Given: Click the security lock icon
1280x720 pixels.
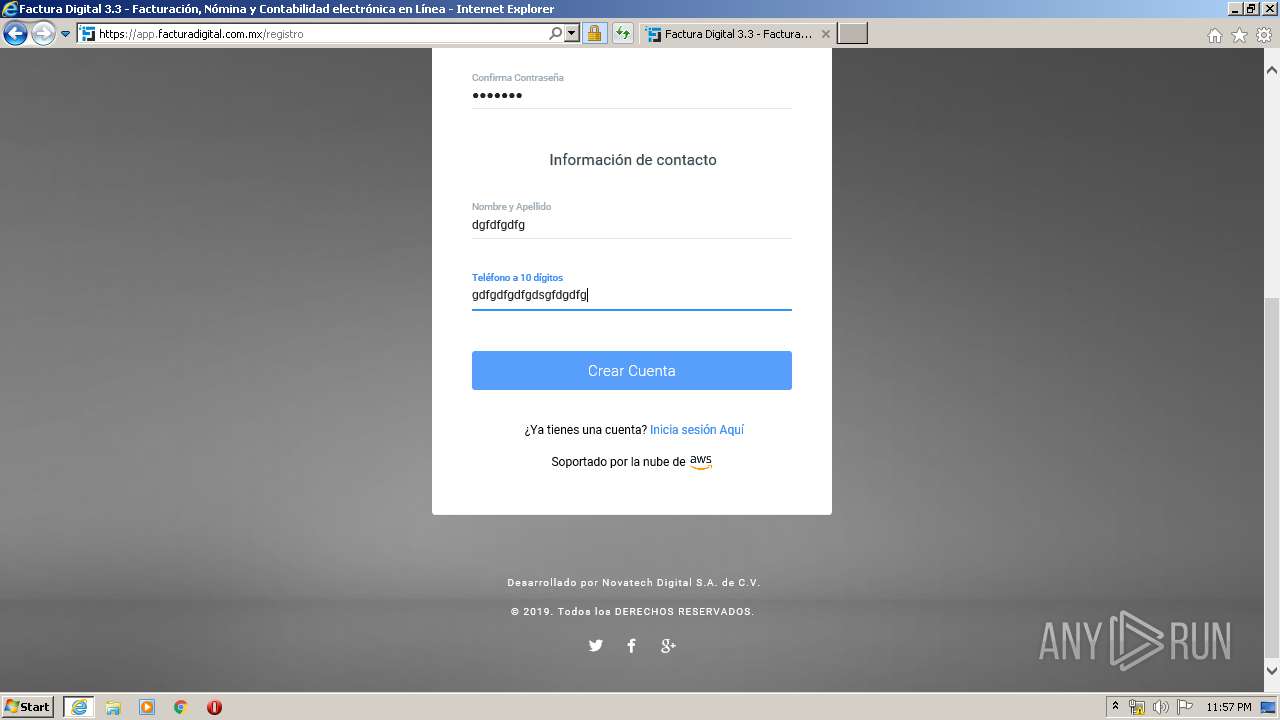Looking at the screenshot, I should 594,34.
